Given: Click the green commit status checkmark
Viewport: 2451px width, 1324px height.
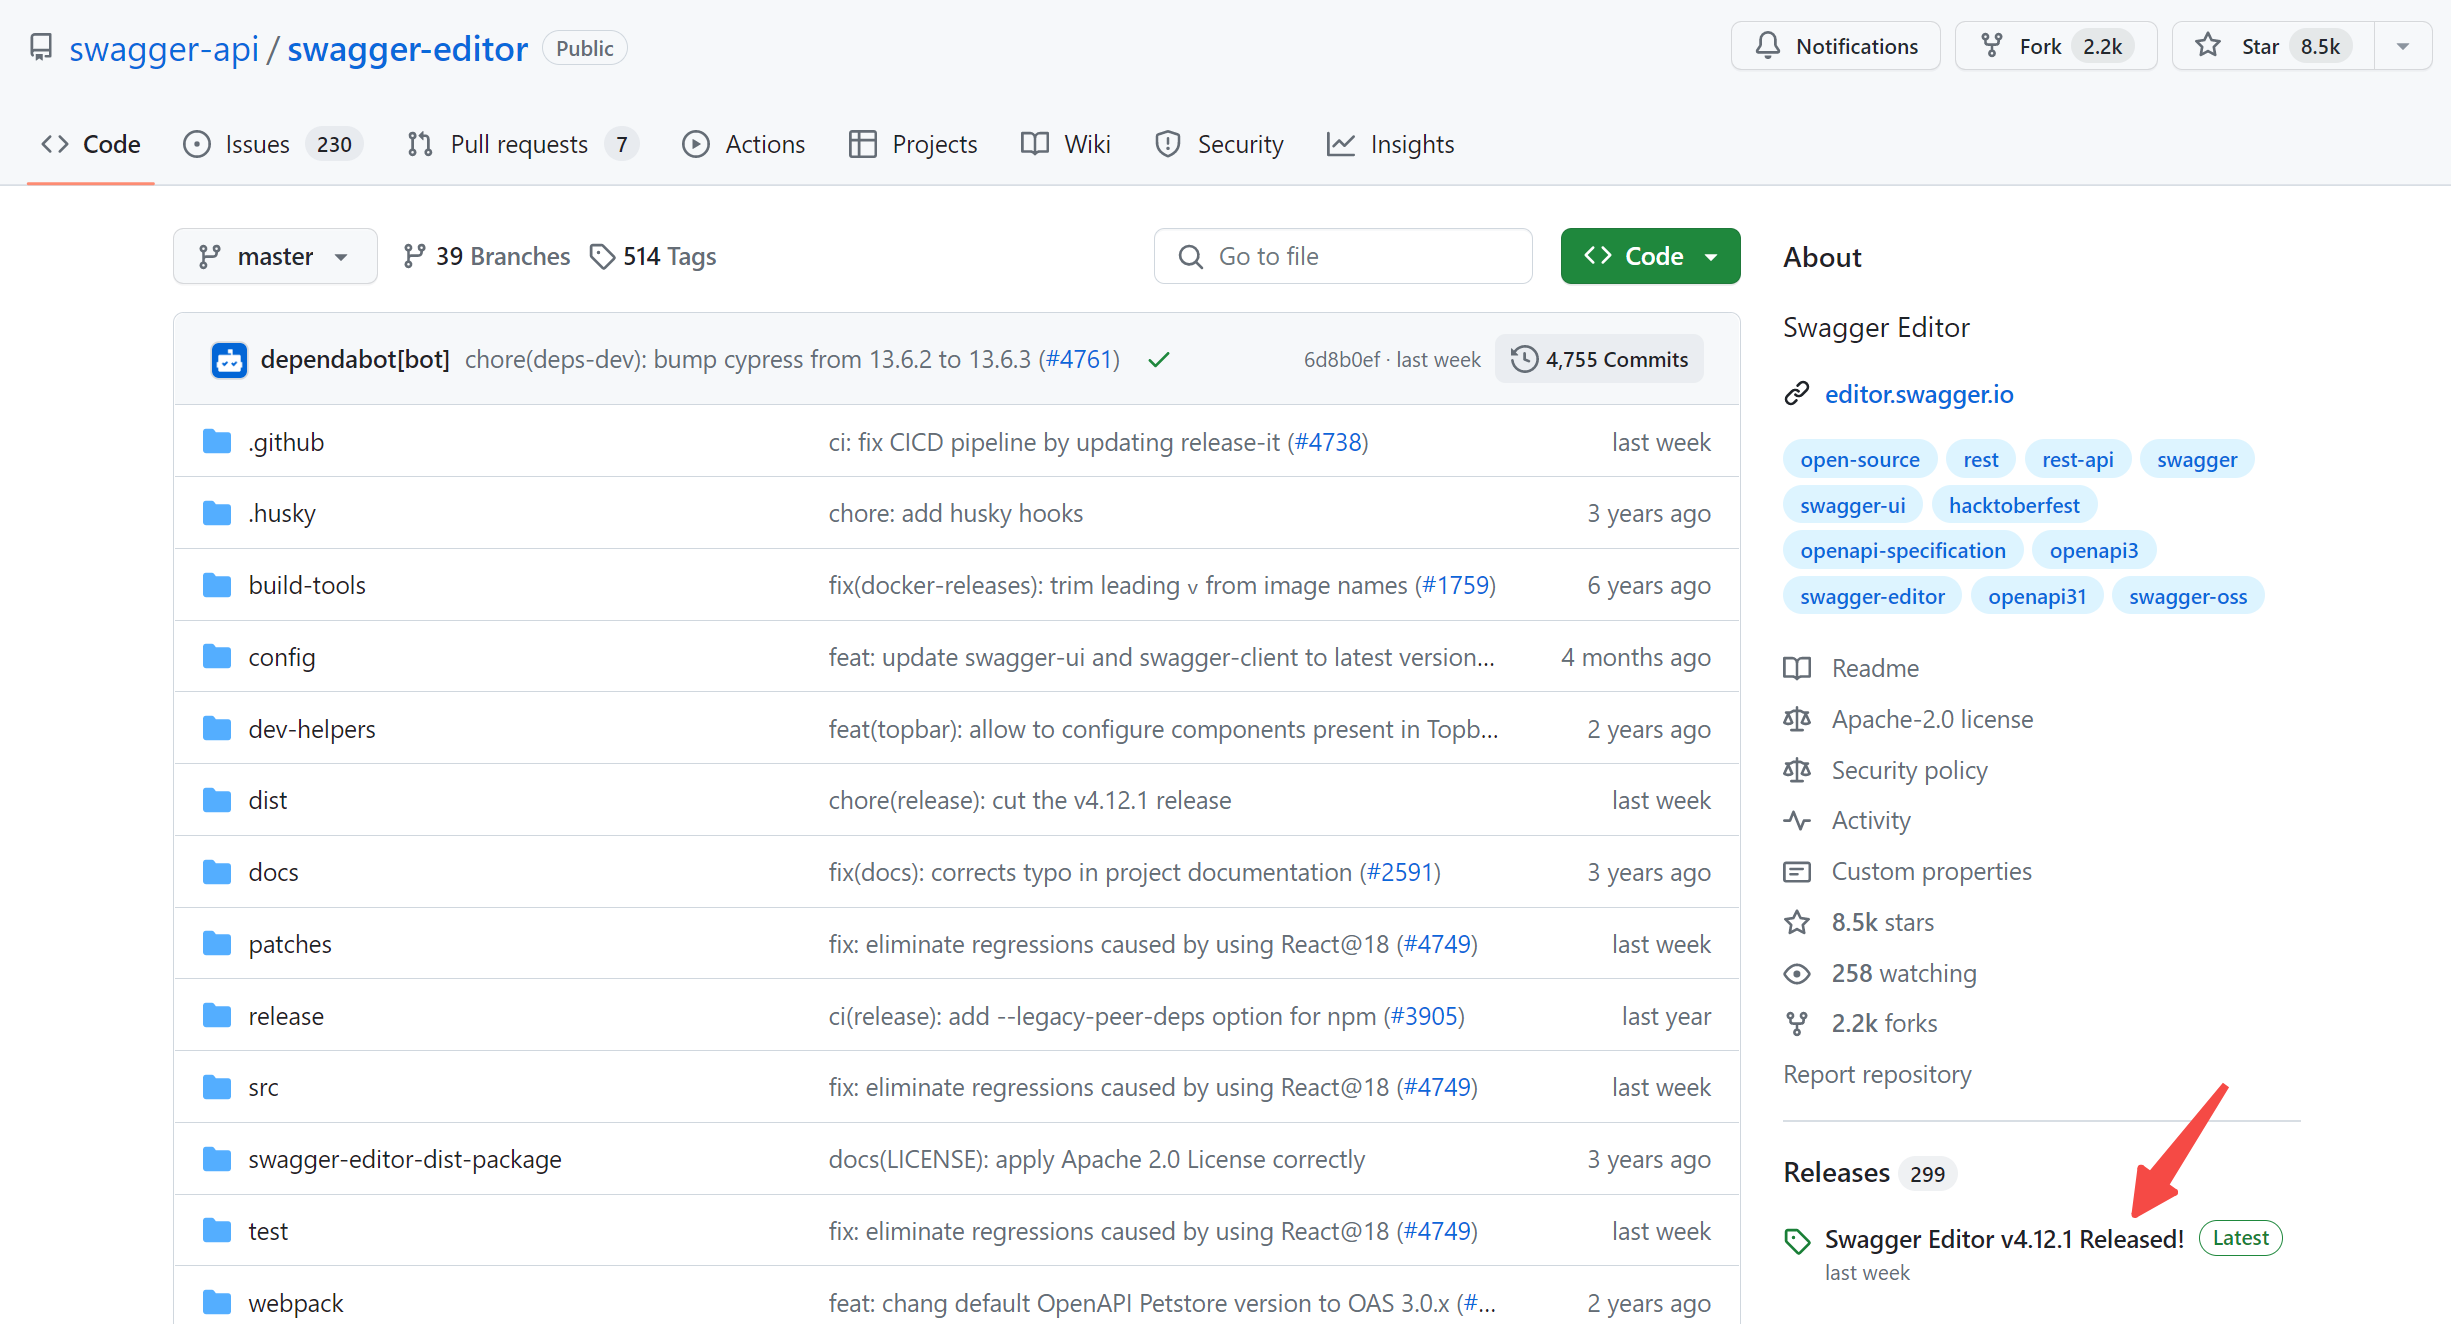Looking at the screenshot, I should click(x=1158, y=360).
